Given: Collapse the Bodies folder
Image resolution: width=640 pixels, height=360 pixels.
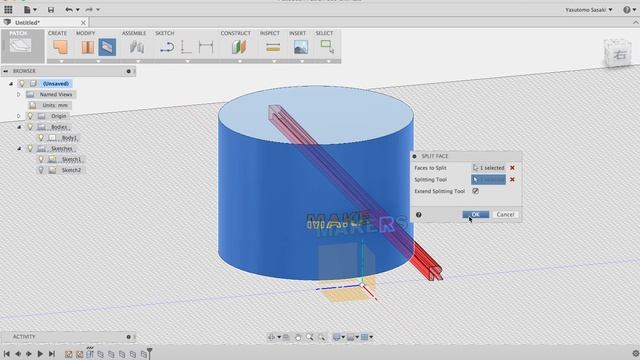Looking at the screenshot, I should point(19,127).
